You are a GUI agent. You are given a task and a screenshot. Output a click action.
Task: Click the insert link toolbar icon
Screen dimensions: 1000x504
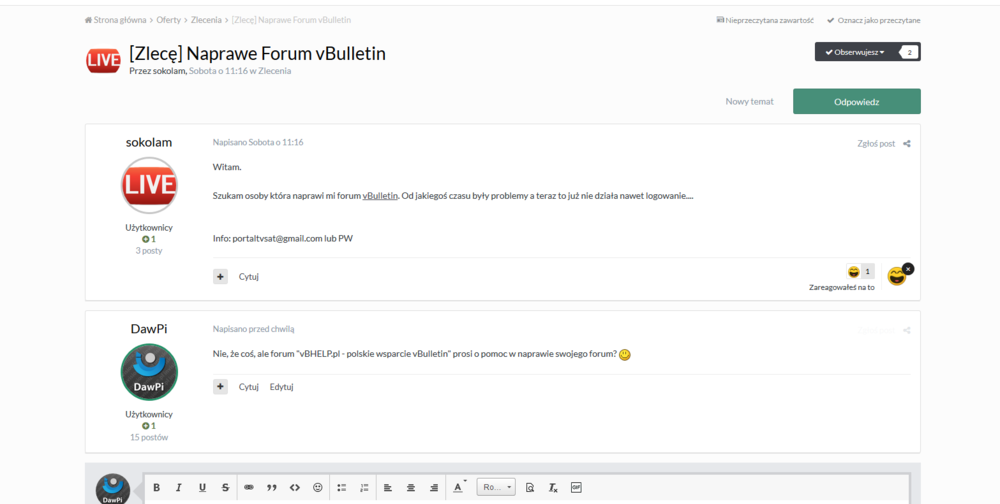point(249,488)
